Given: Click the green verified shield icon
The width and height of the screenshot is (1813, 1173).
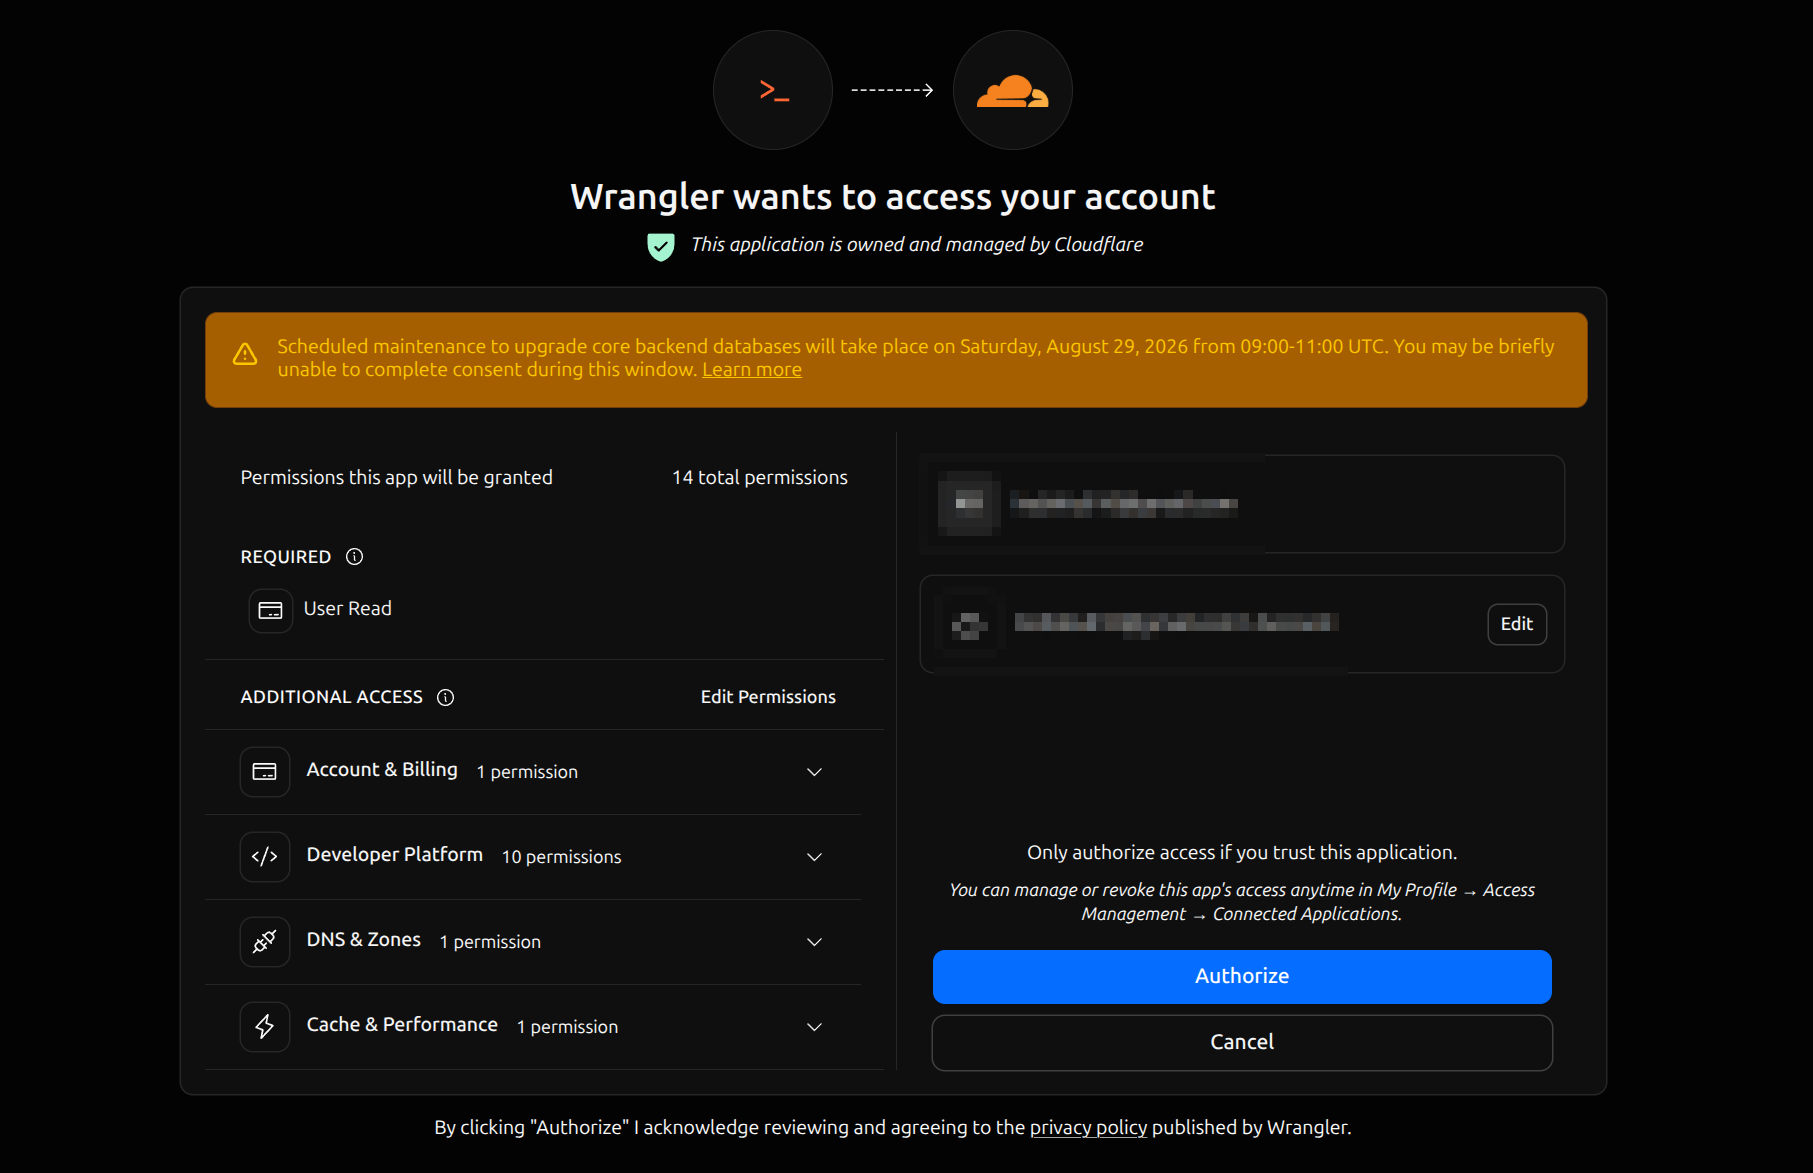Looking at the screenshot, I should [661, 246].
